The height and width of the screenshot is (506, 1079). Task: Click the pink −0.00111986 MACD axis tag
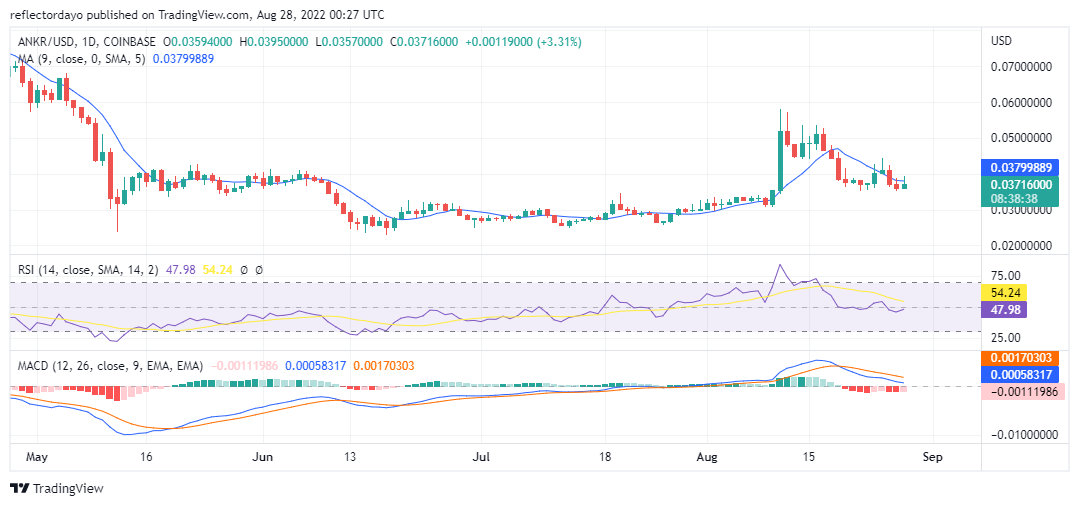click(x=1023, y=392)
